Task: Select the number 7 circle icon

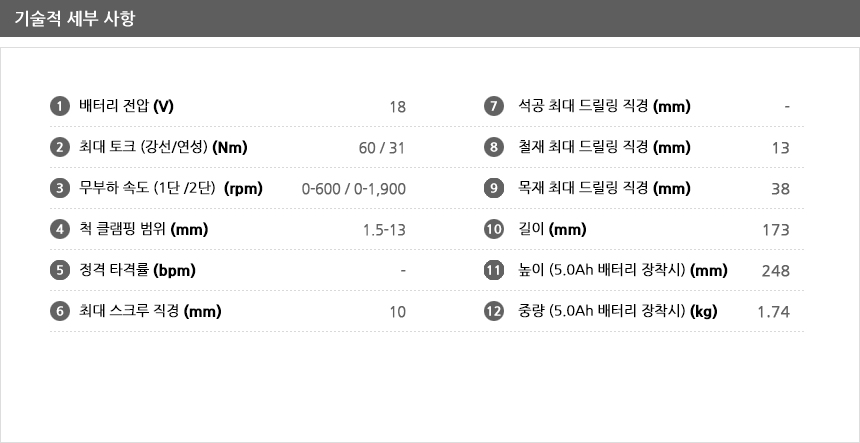Action: click(494, 106)
